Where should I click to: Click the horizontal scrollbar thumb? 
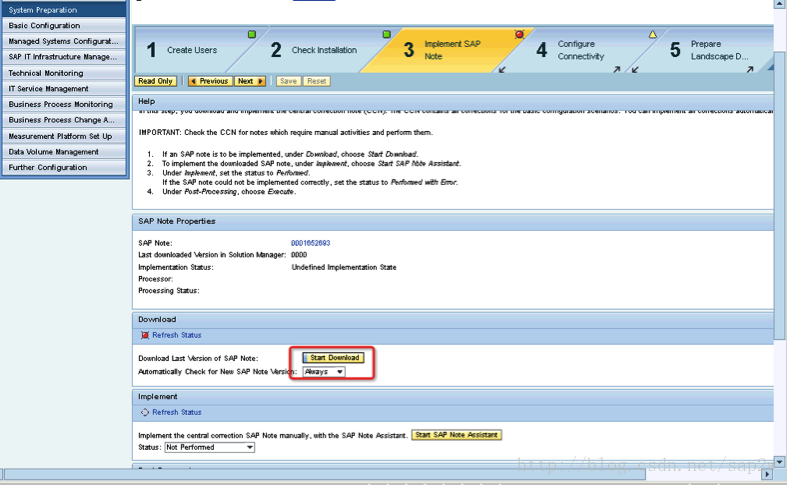pos(325,474)
